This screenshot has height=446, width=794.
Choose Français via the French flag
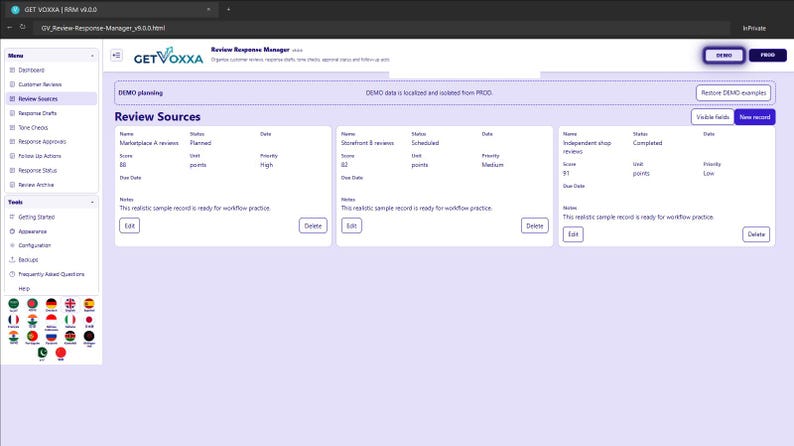pyautogui.click(x=14, y=321)
